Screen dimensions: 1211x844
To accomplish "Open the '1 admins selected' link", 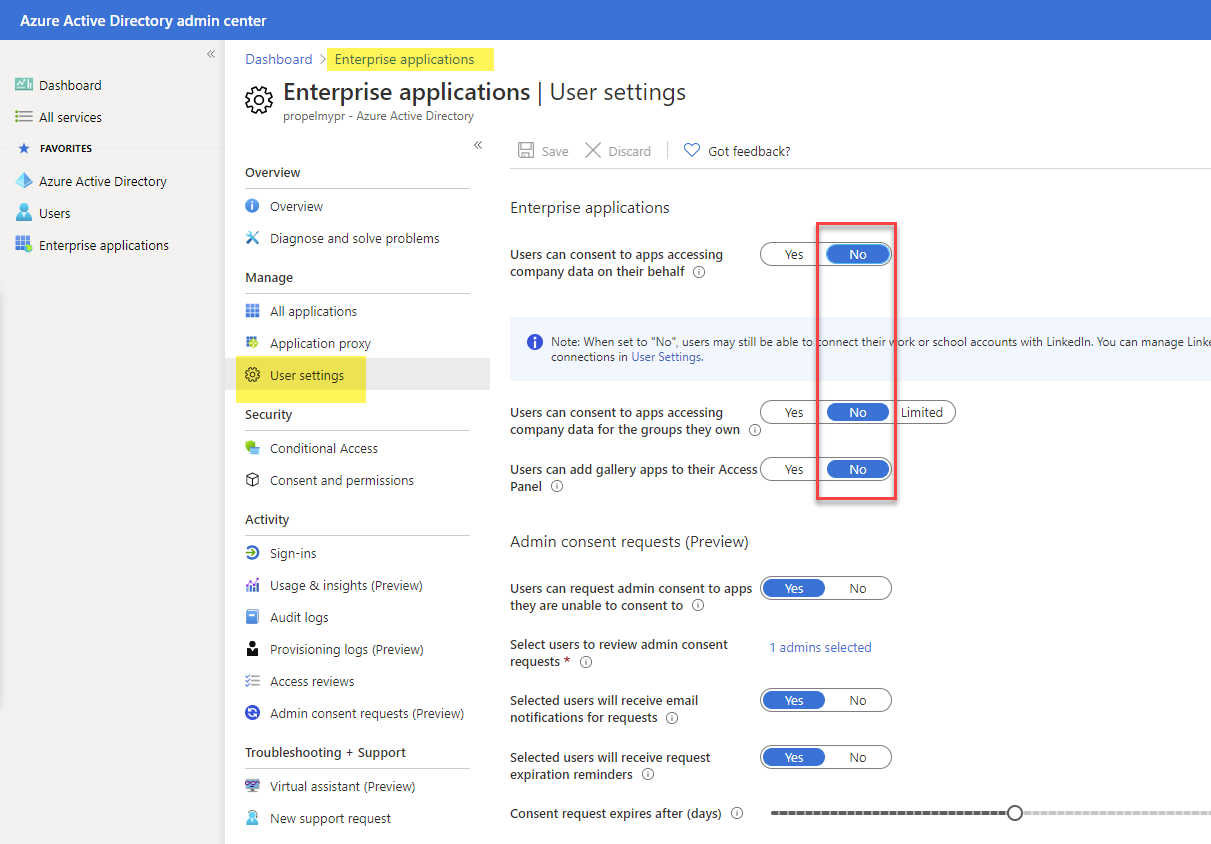I will [x=820, y=647].
